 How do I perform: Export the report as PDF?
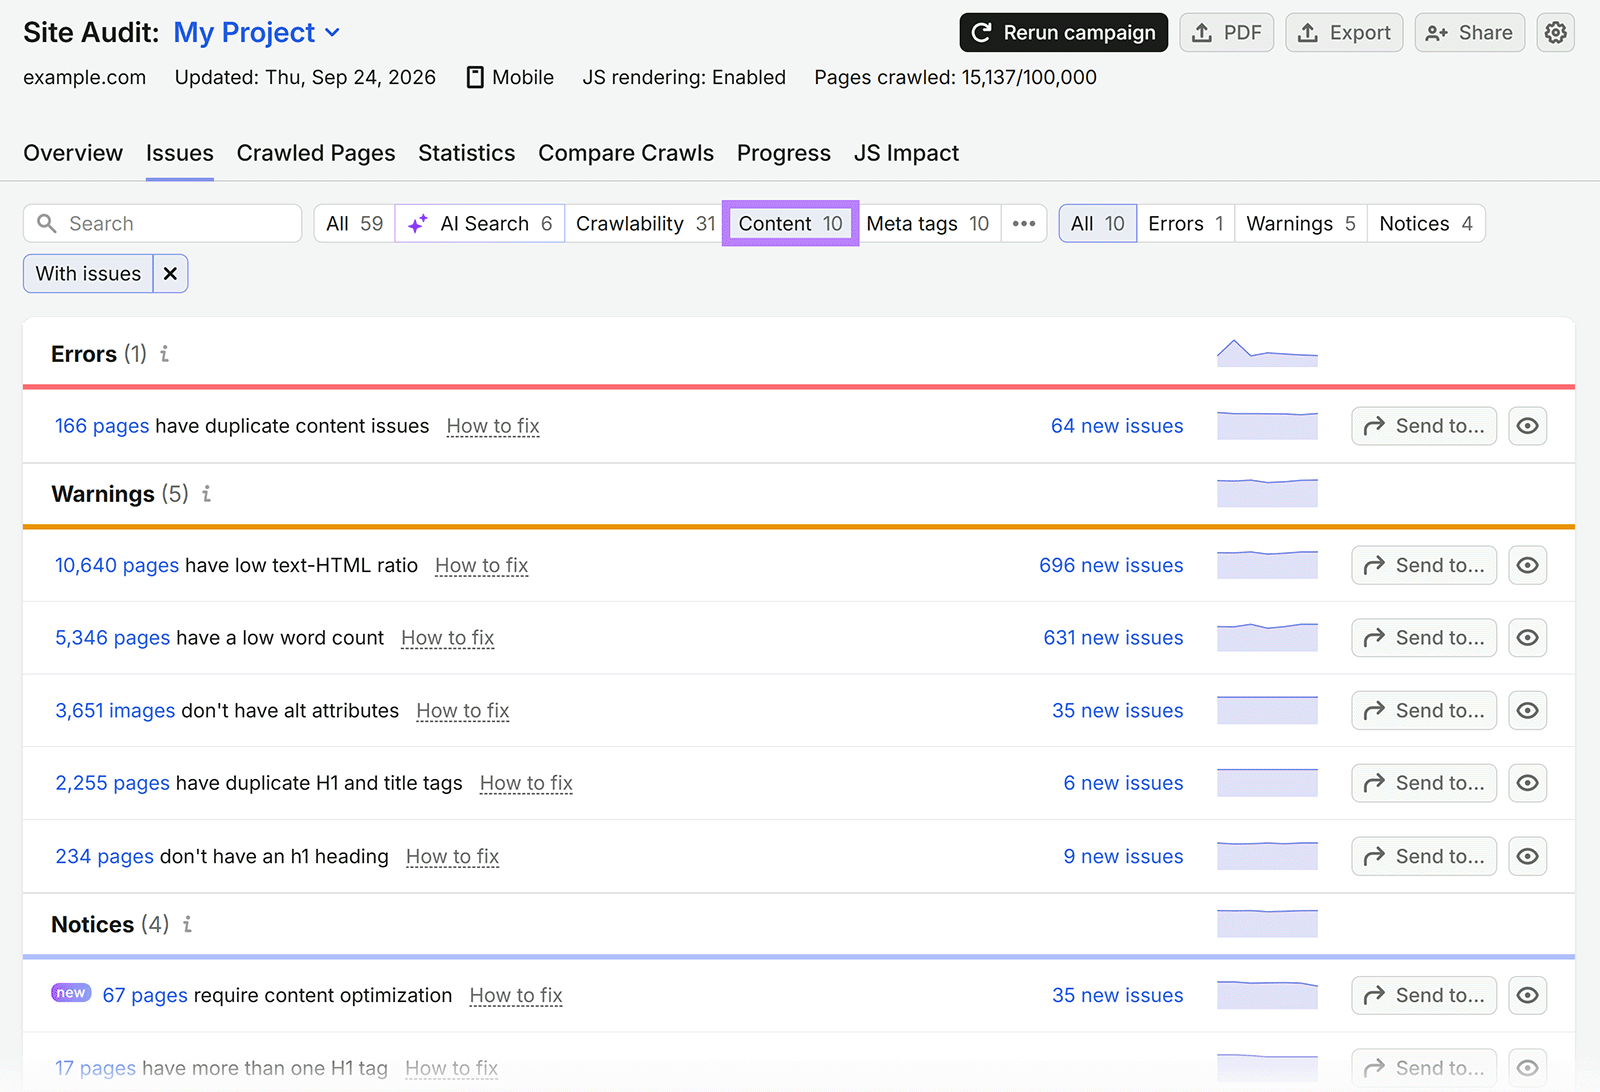click(1227, 33)
